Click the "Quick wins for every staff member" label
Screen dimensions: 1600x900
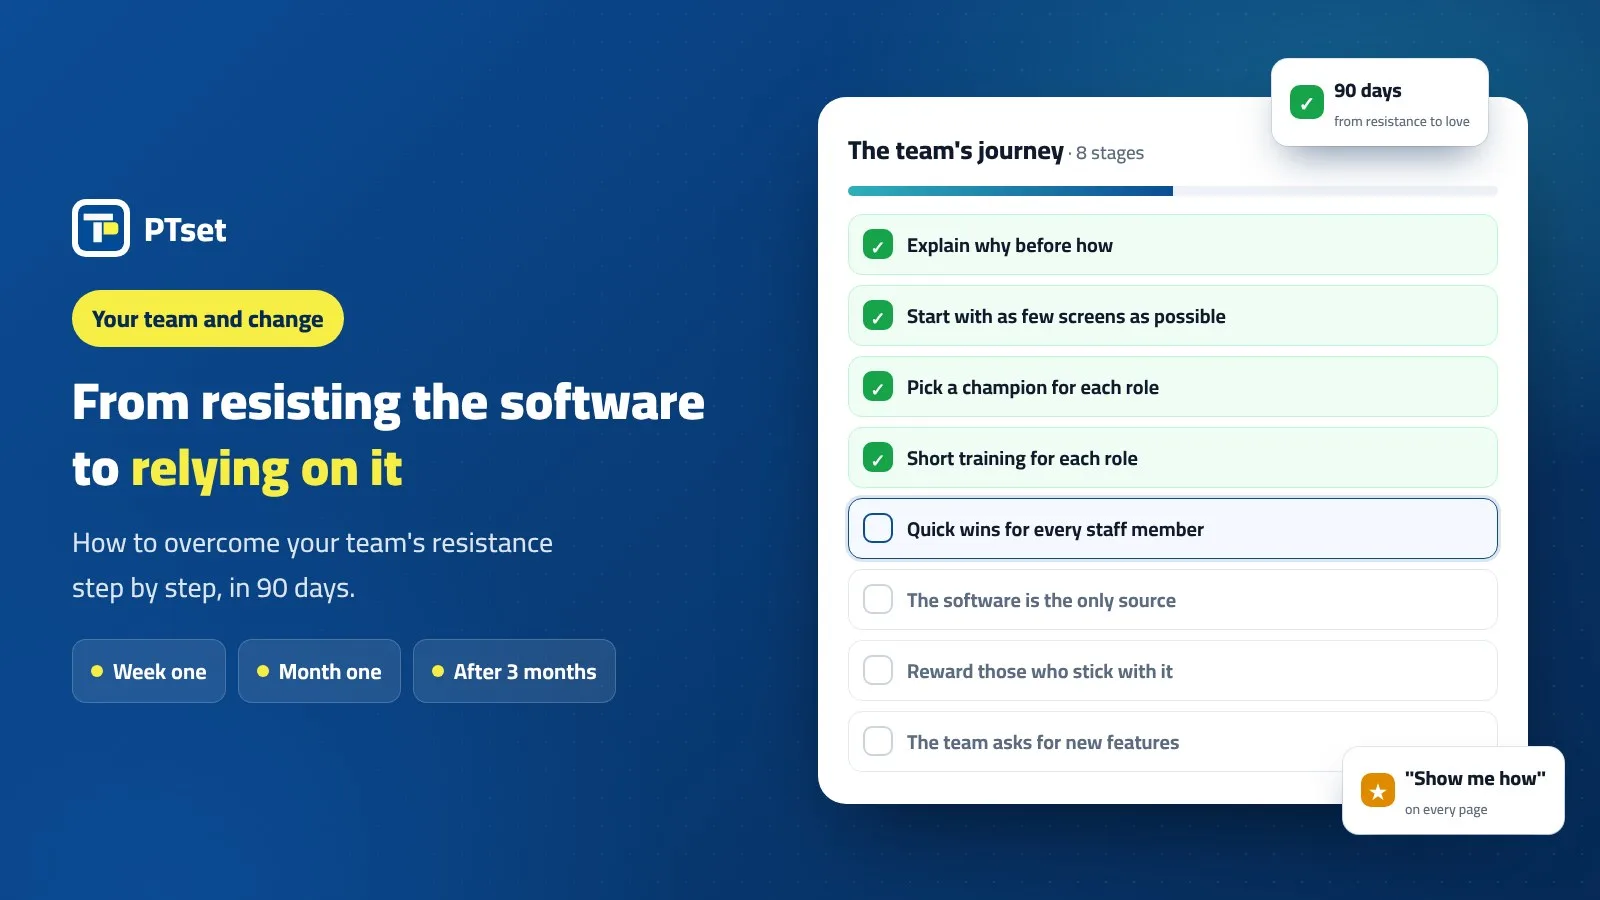[1055, 530]
